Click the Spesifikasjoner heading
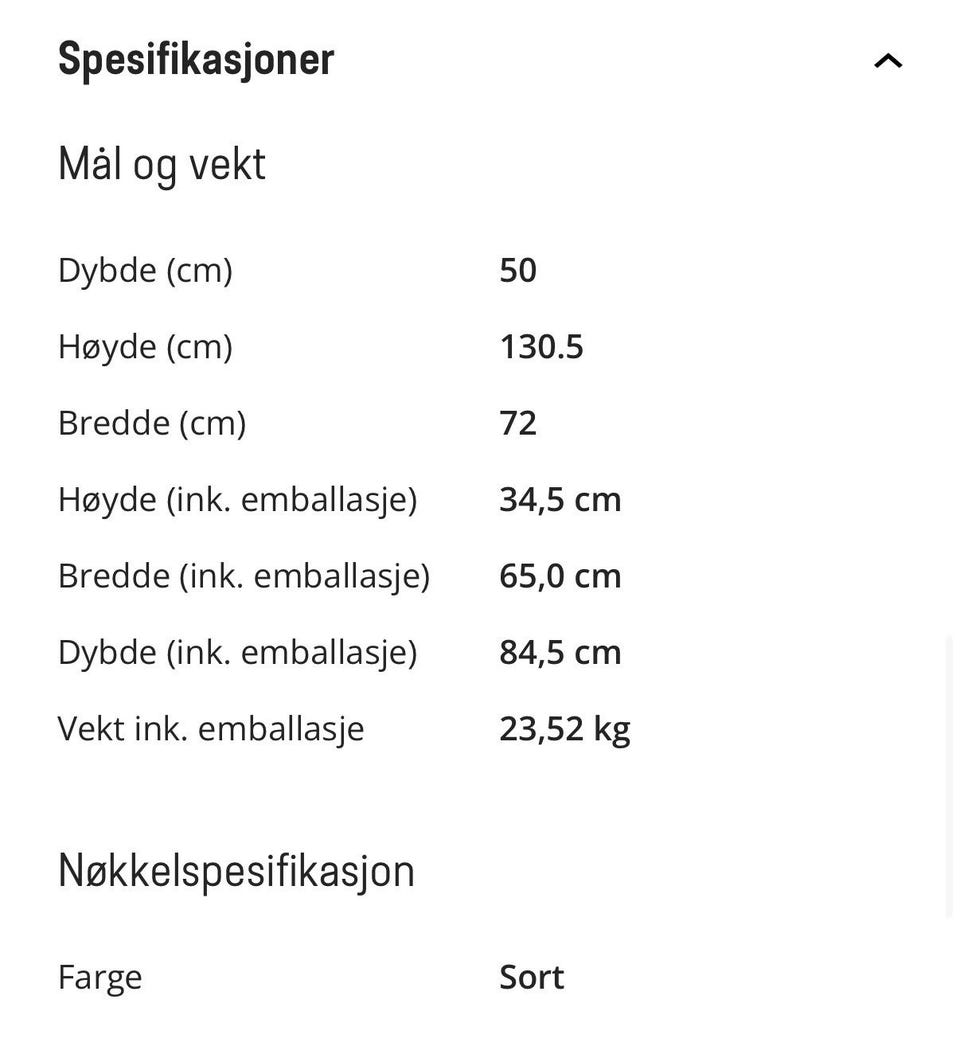 195,60
